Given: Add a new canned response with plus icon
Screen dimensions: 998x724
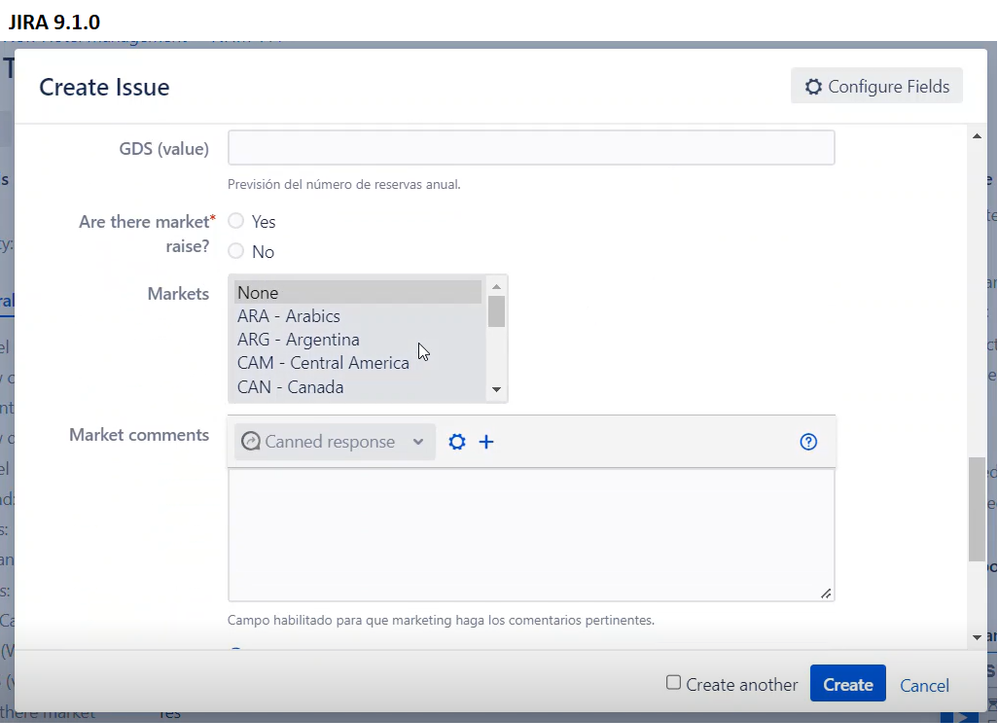Looking at the screenshot, I should click(x=486, y=442).
